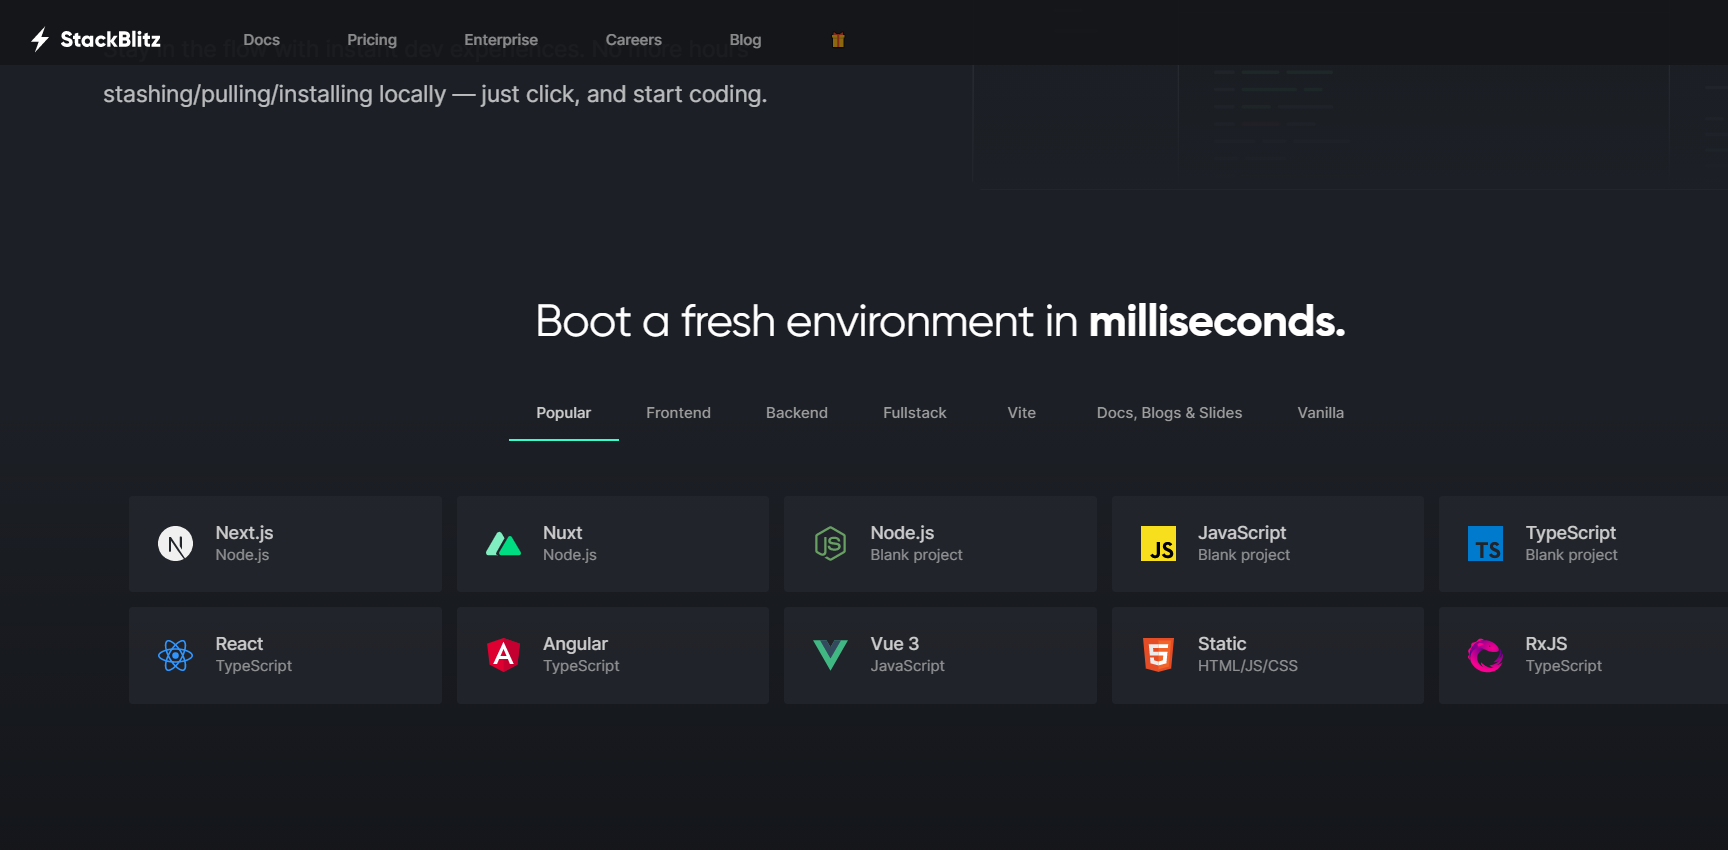Visit the Blog from the header

tap(745, 40)
